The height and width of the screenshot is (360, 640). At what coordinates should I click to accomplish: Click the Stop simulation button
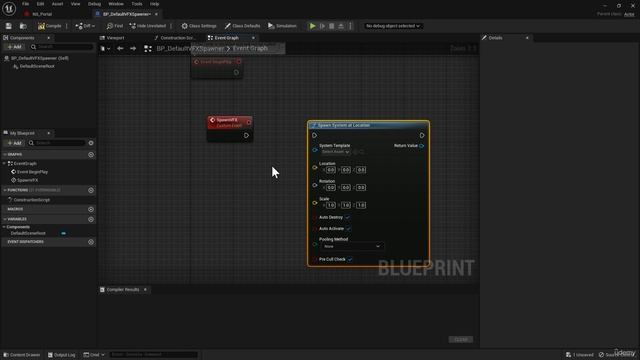tap(332, 26)
